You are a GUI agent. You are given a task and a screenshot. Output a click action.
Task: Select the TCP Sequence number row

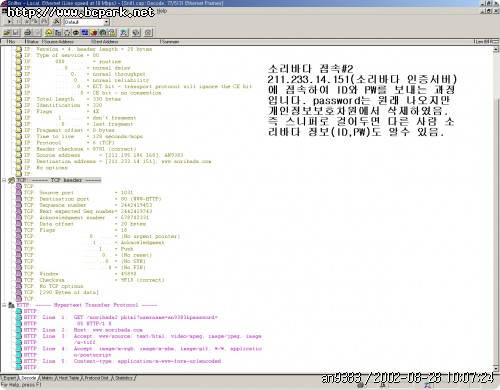click(x=88, y=205)
